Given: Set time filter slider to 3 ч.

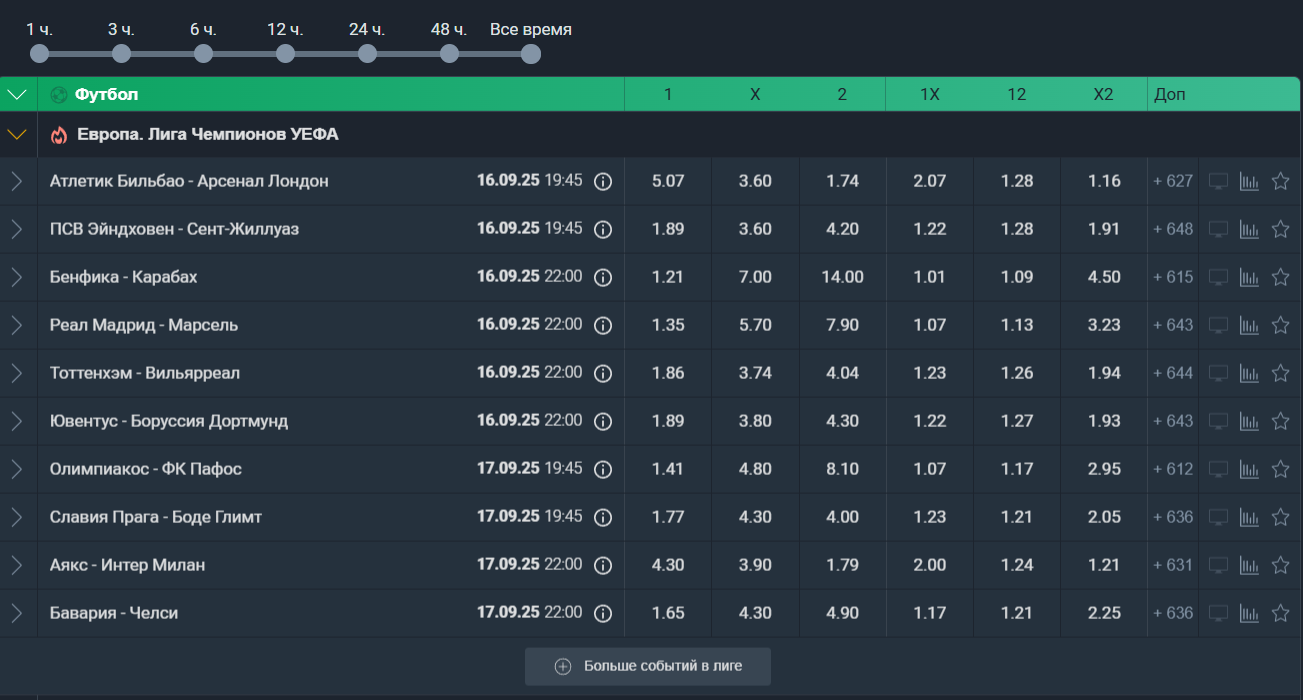Looking at the screenshot, I should pyautogui.click(x=121, y=53).
